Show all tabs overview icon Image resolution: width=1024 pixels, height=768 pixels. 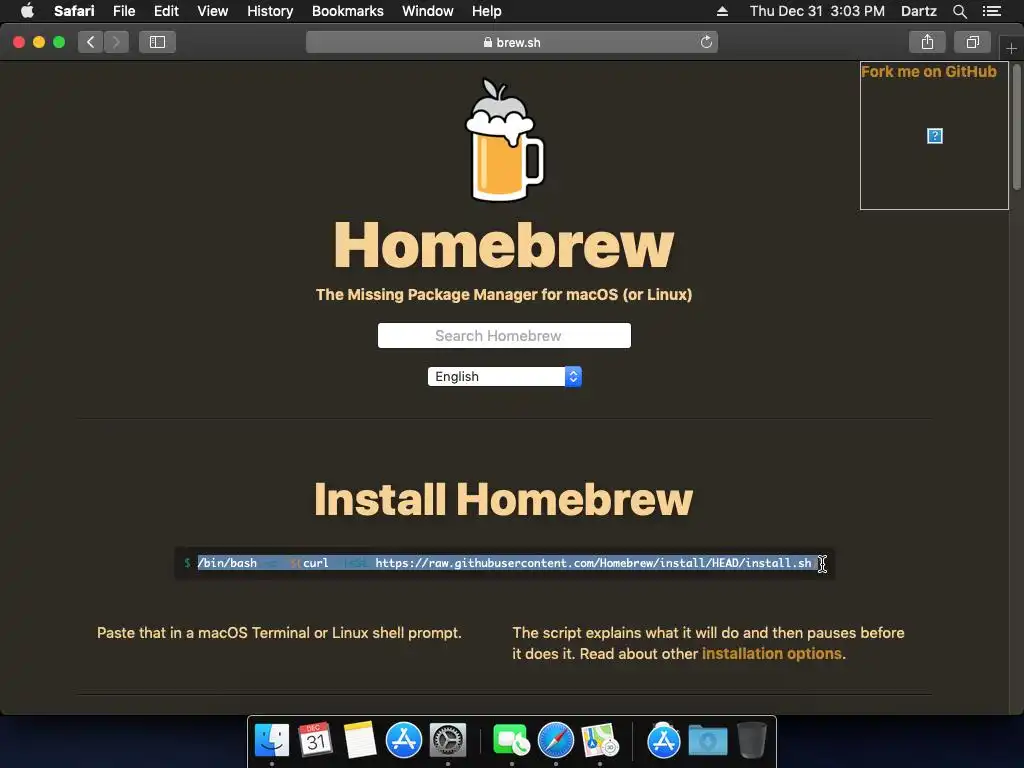[972, 42]
